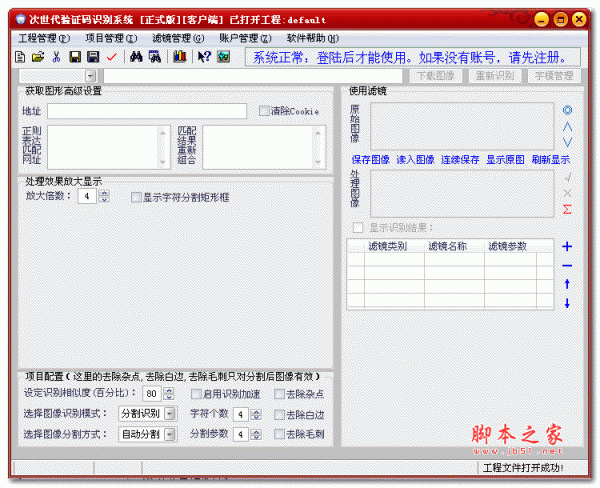600x488 pixels.
Task: Click the 匹配结果重新组合 text area
Action: [264, 147]
